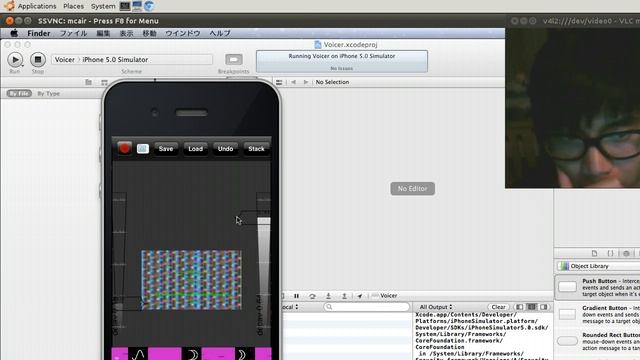Open the Object Library dropdown
Viewport: 640px width, 360px height.
[598, 266]
